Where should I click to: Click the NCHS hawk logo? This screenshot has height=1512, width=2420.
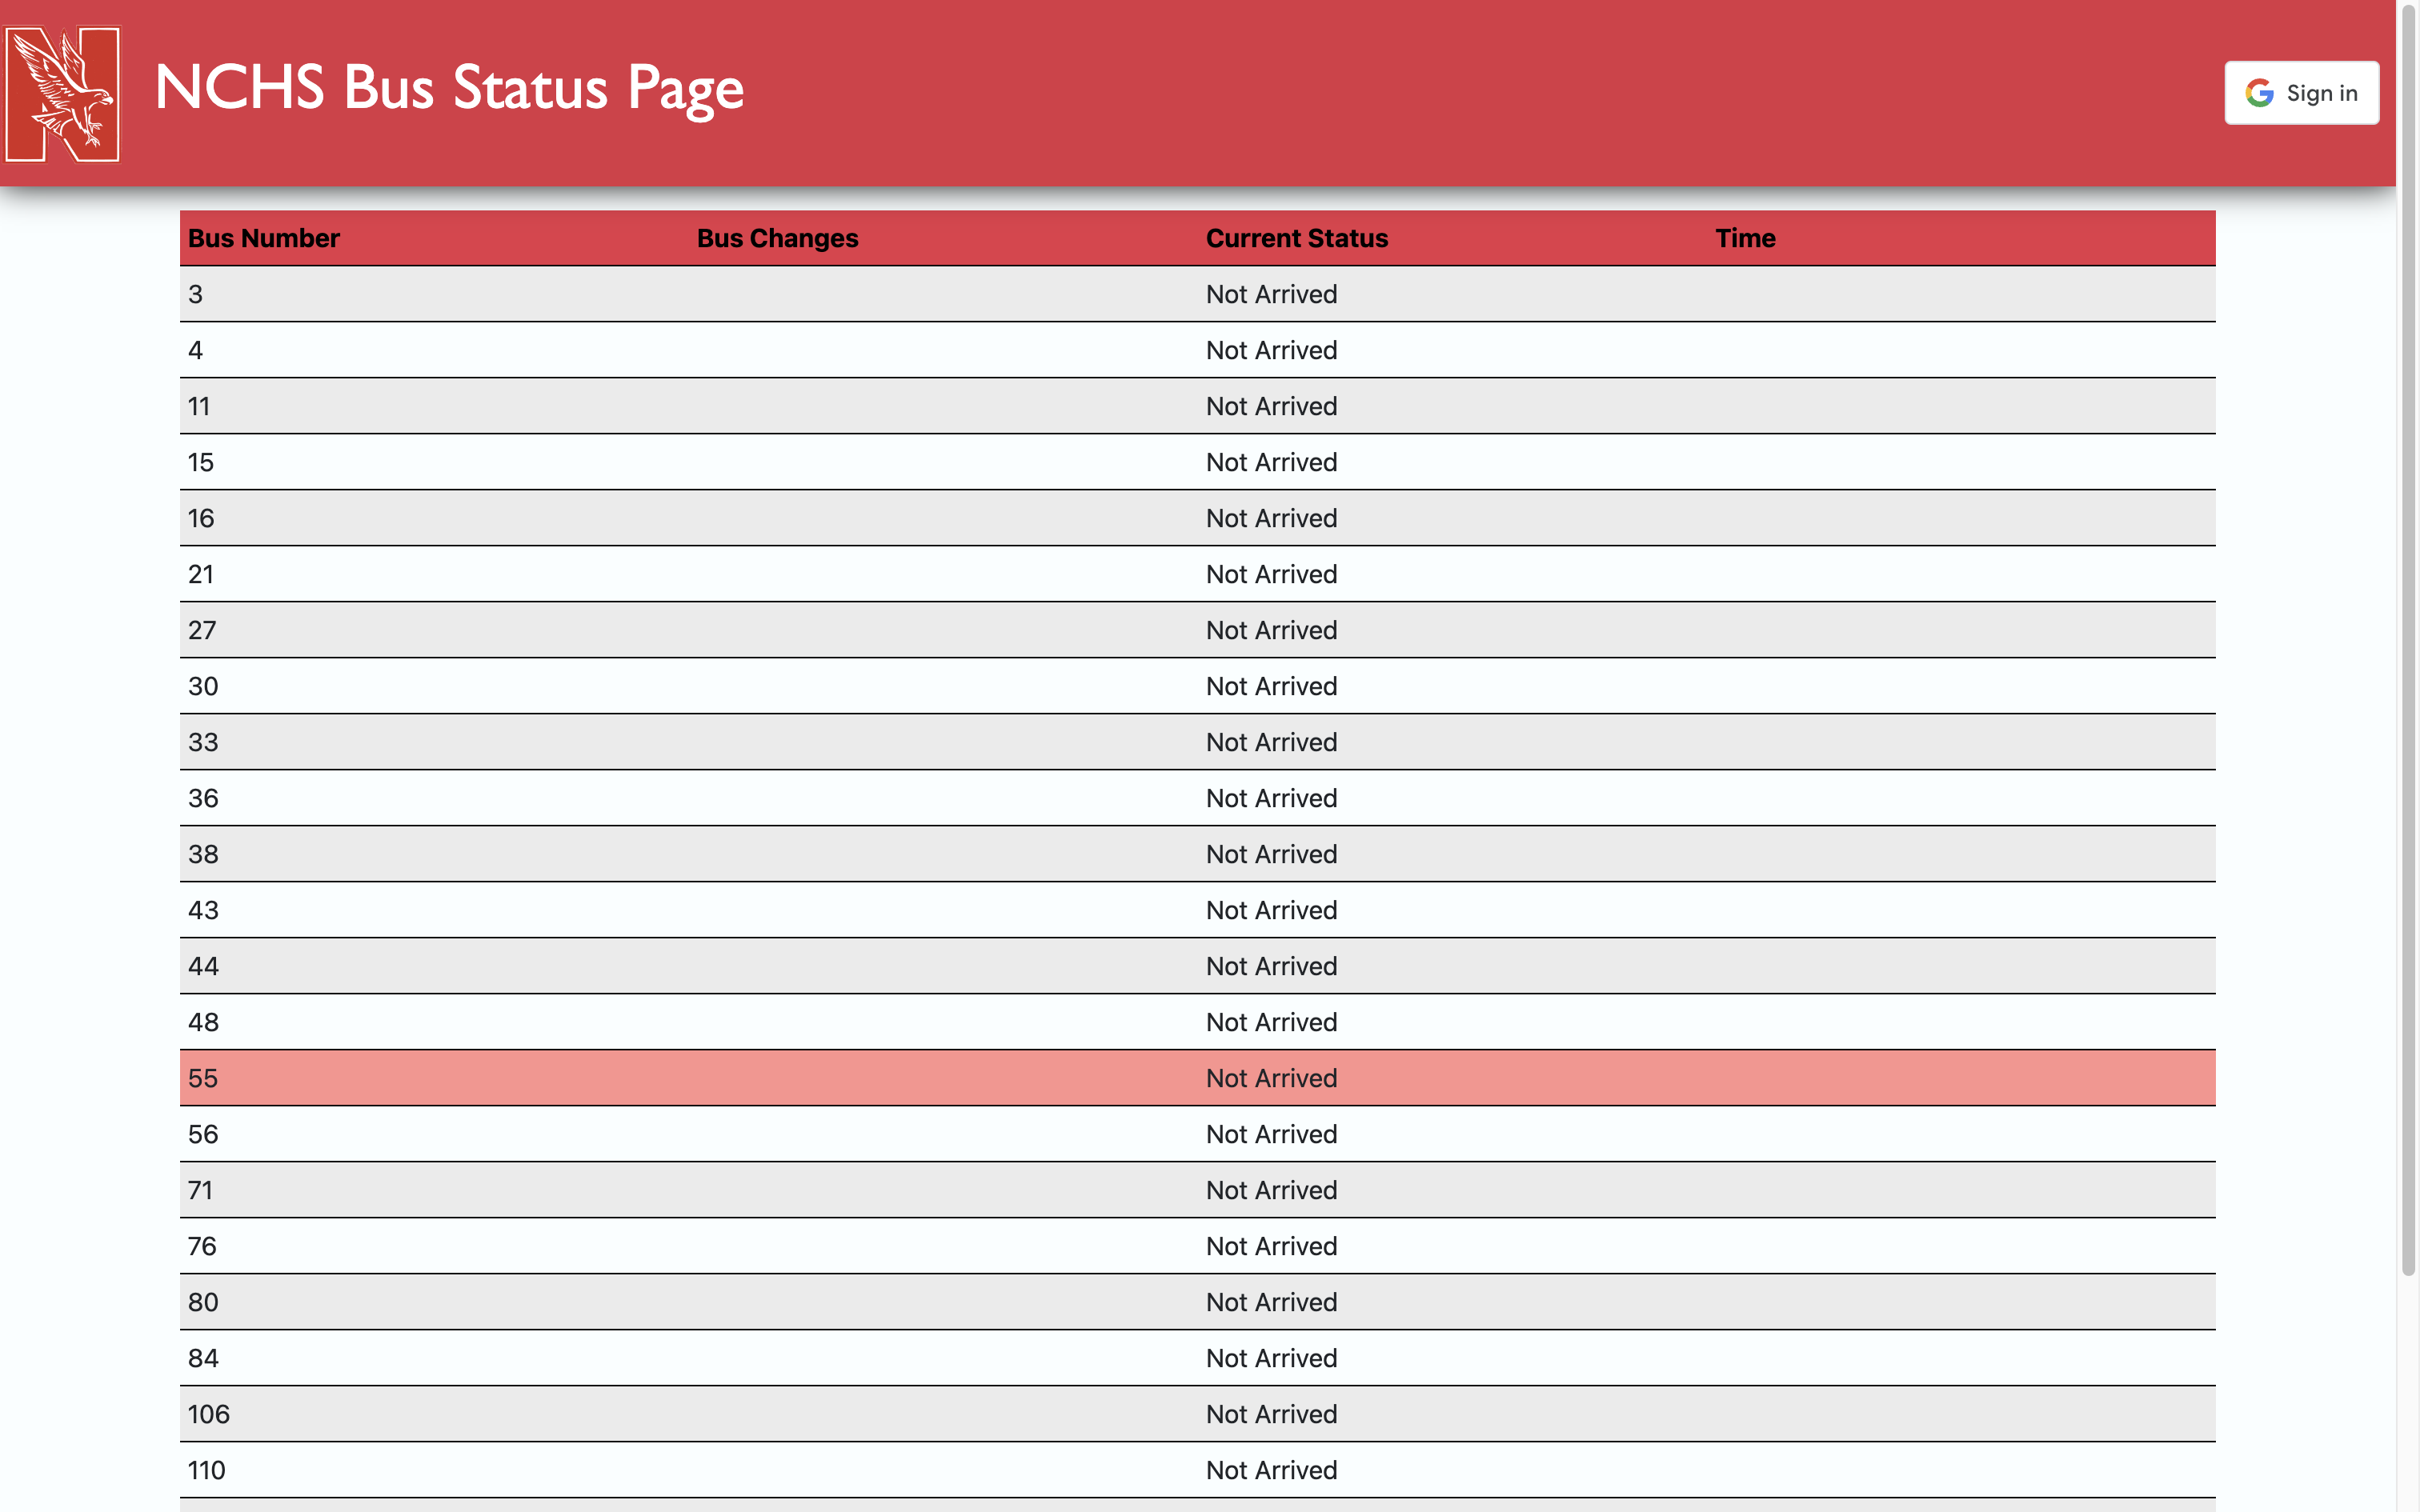click(62, 94)
